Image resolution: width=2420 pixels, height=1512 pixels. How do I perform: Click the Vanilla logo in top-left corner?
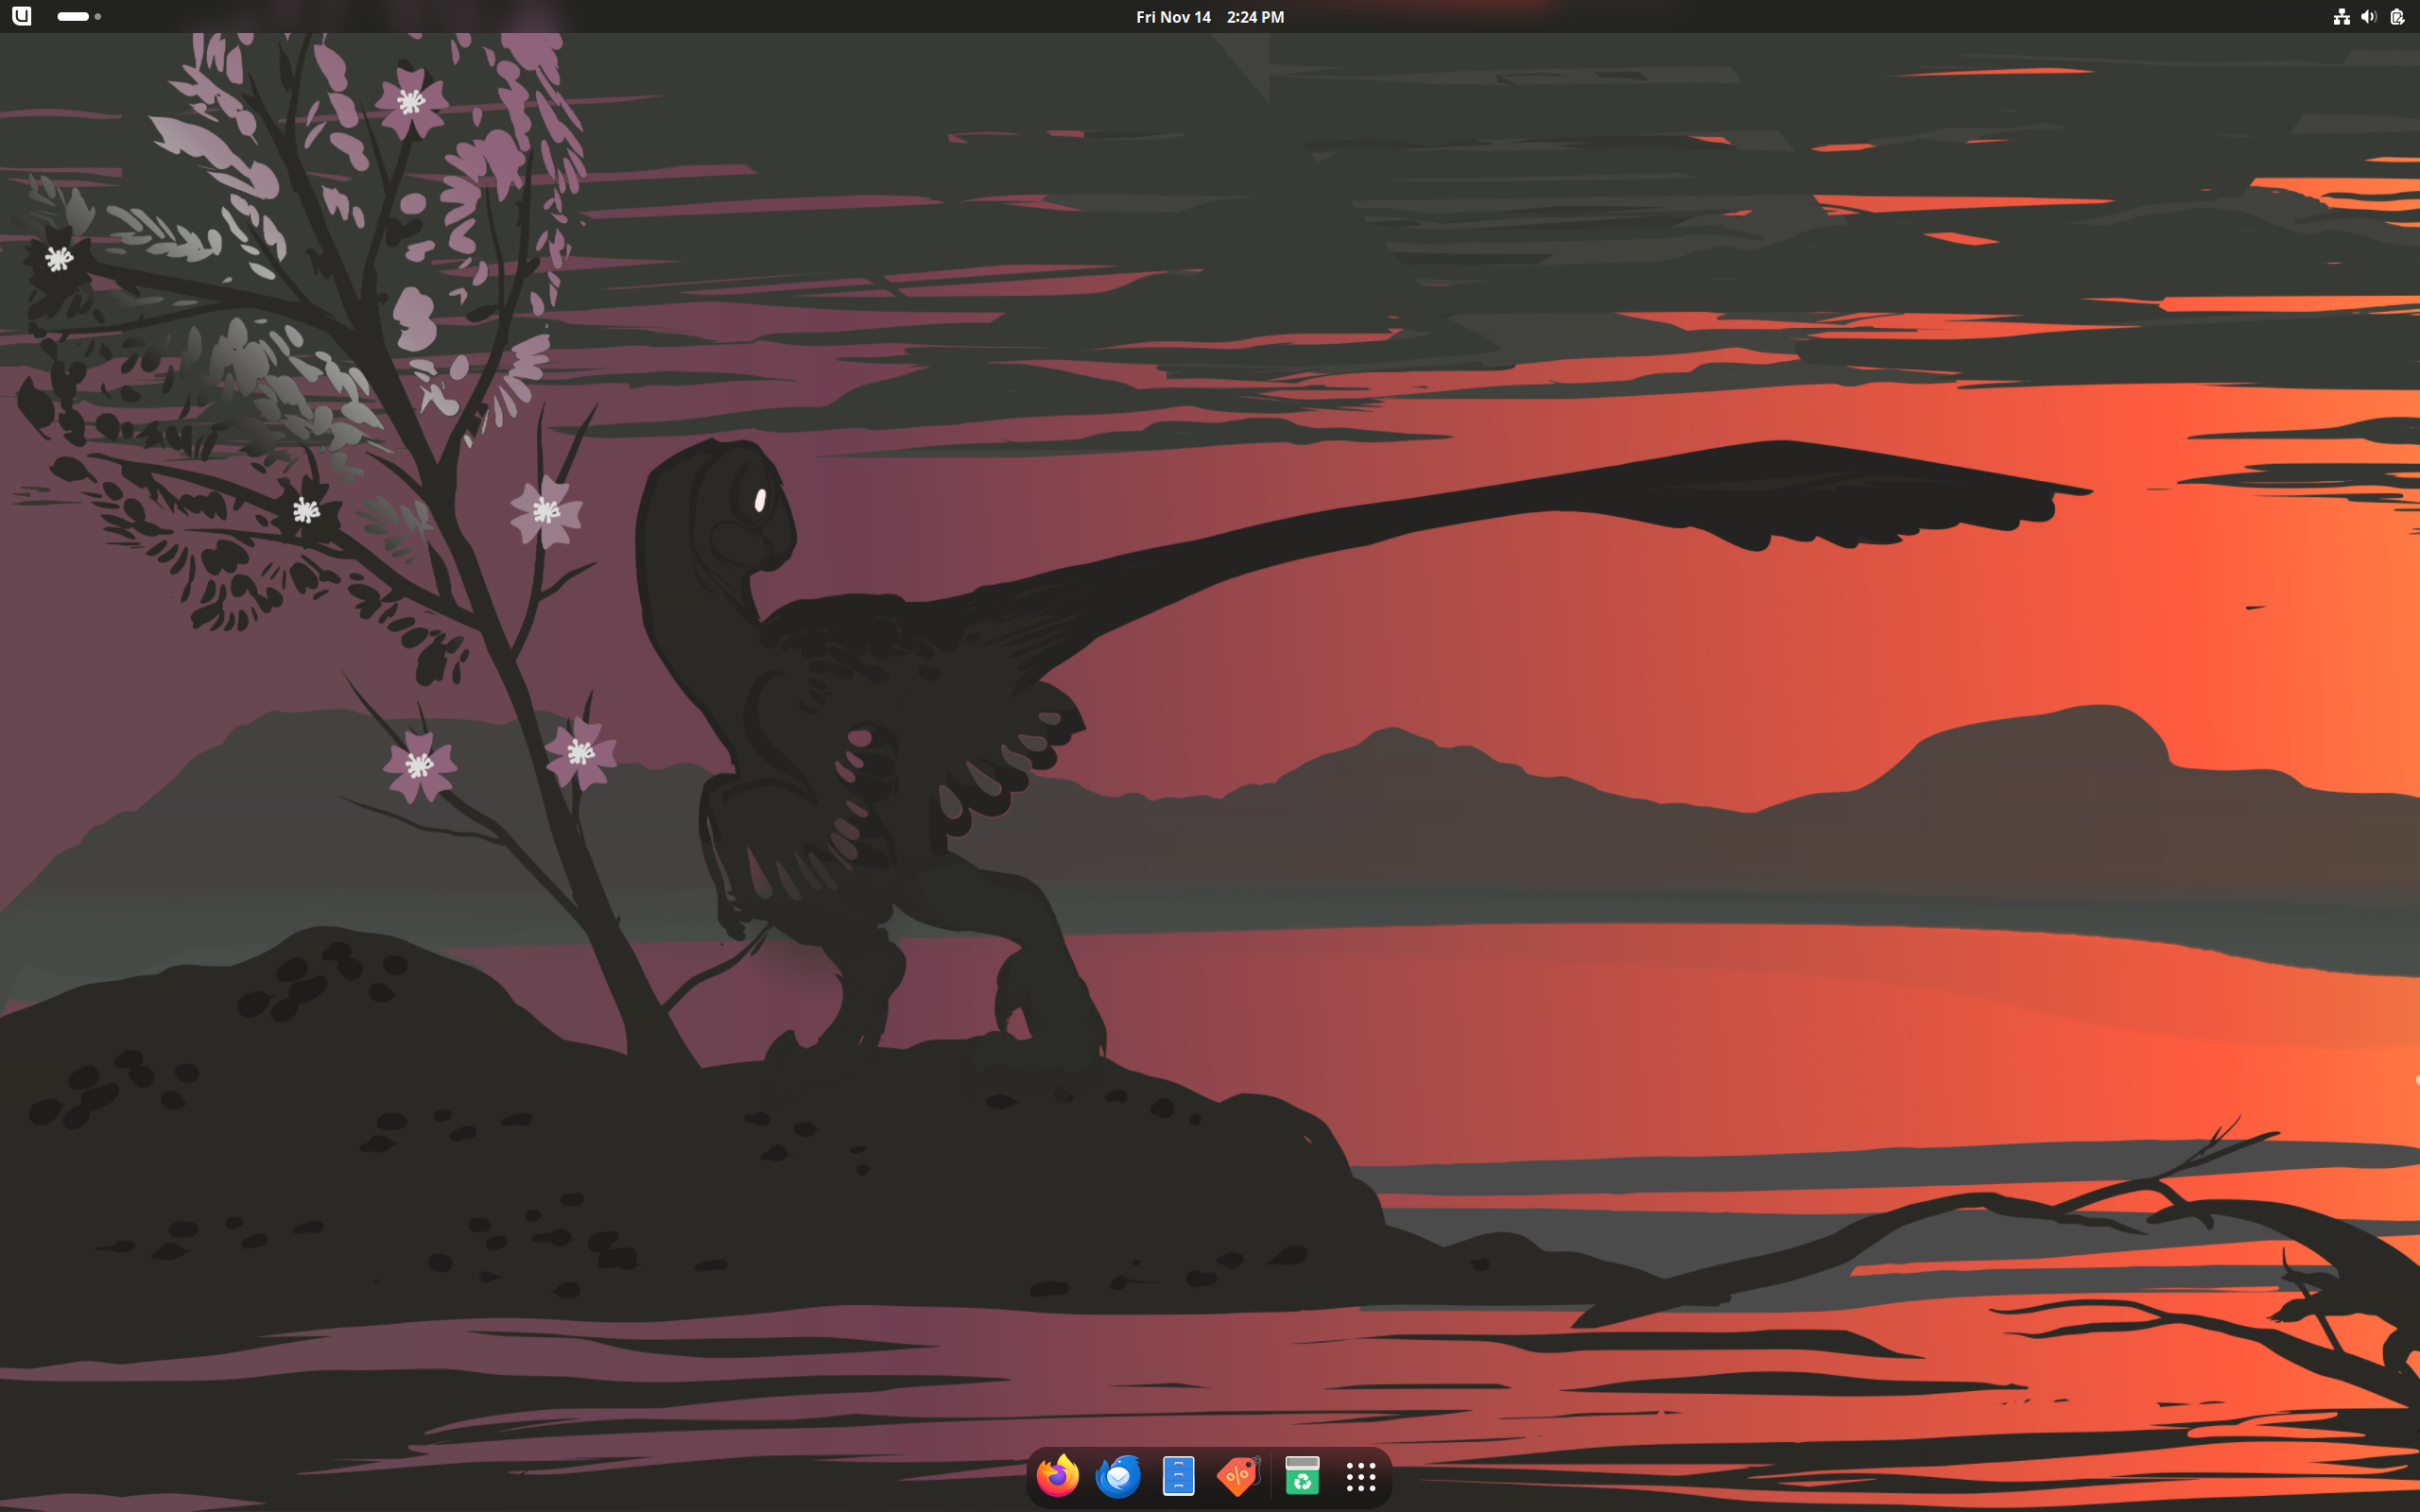(x=21, y=16)
